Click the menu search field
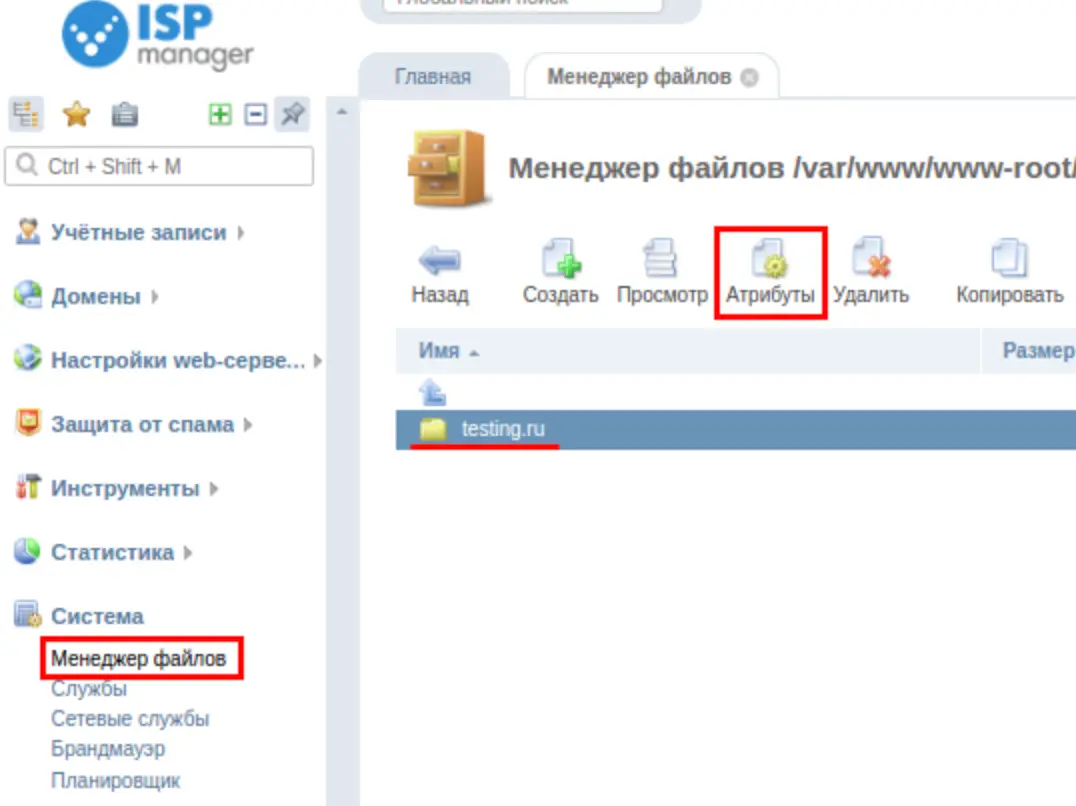This screenshot has width=1076, height=806. (x=159, y=166)
